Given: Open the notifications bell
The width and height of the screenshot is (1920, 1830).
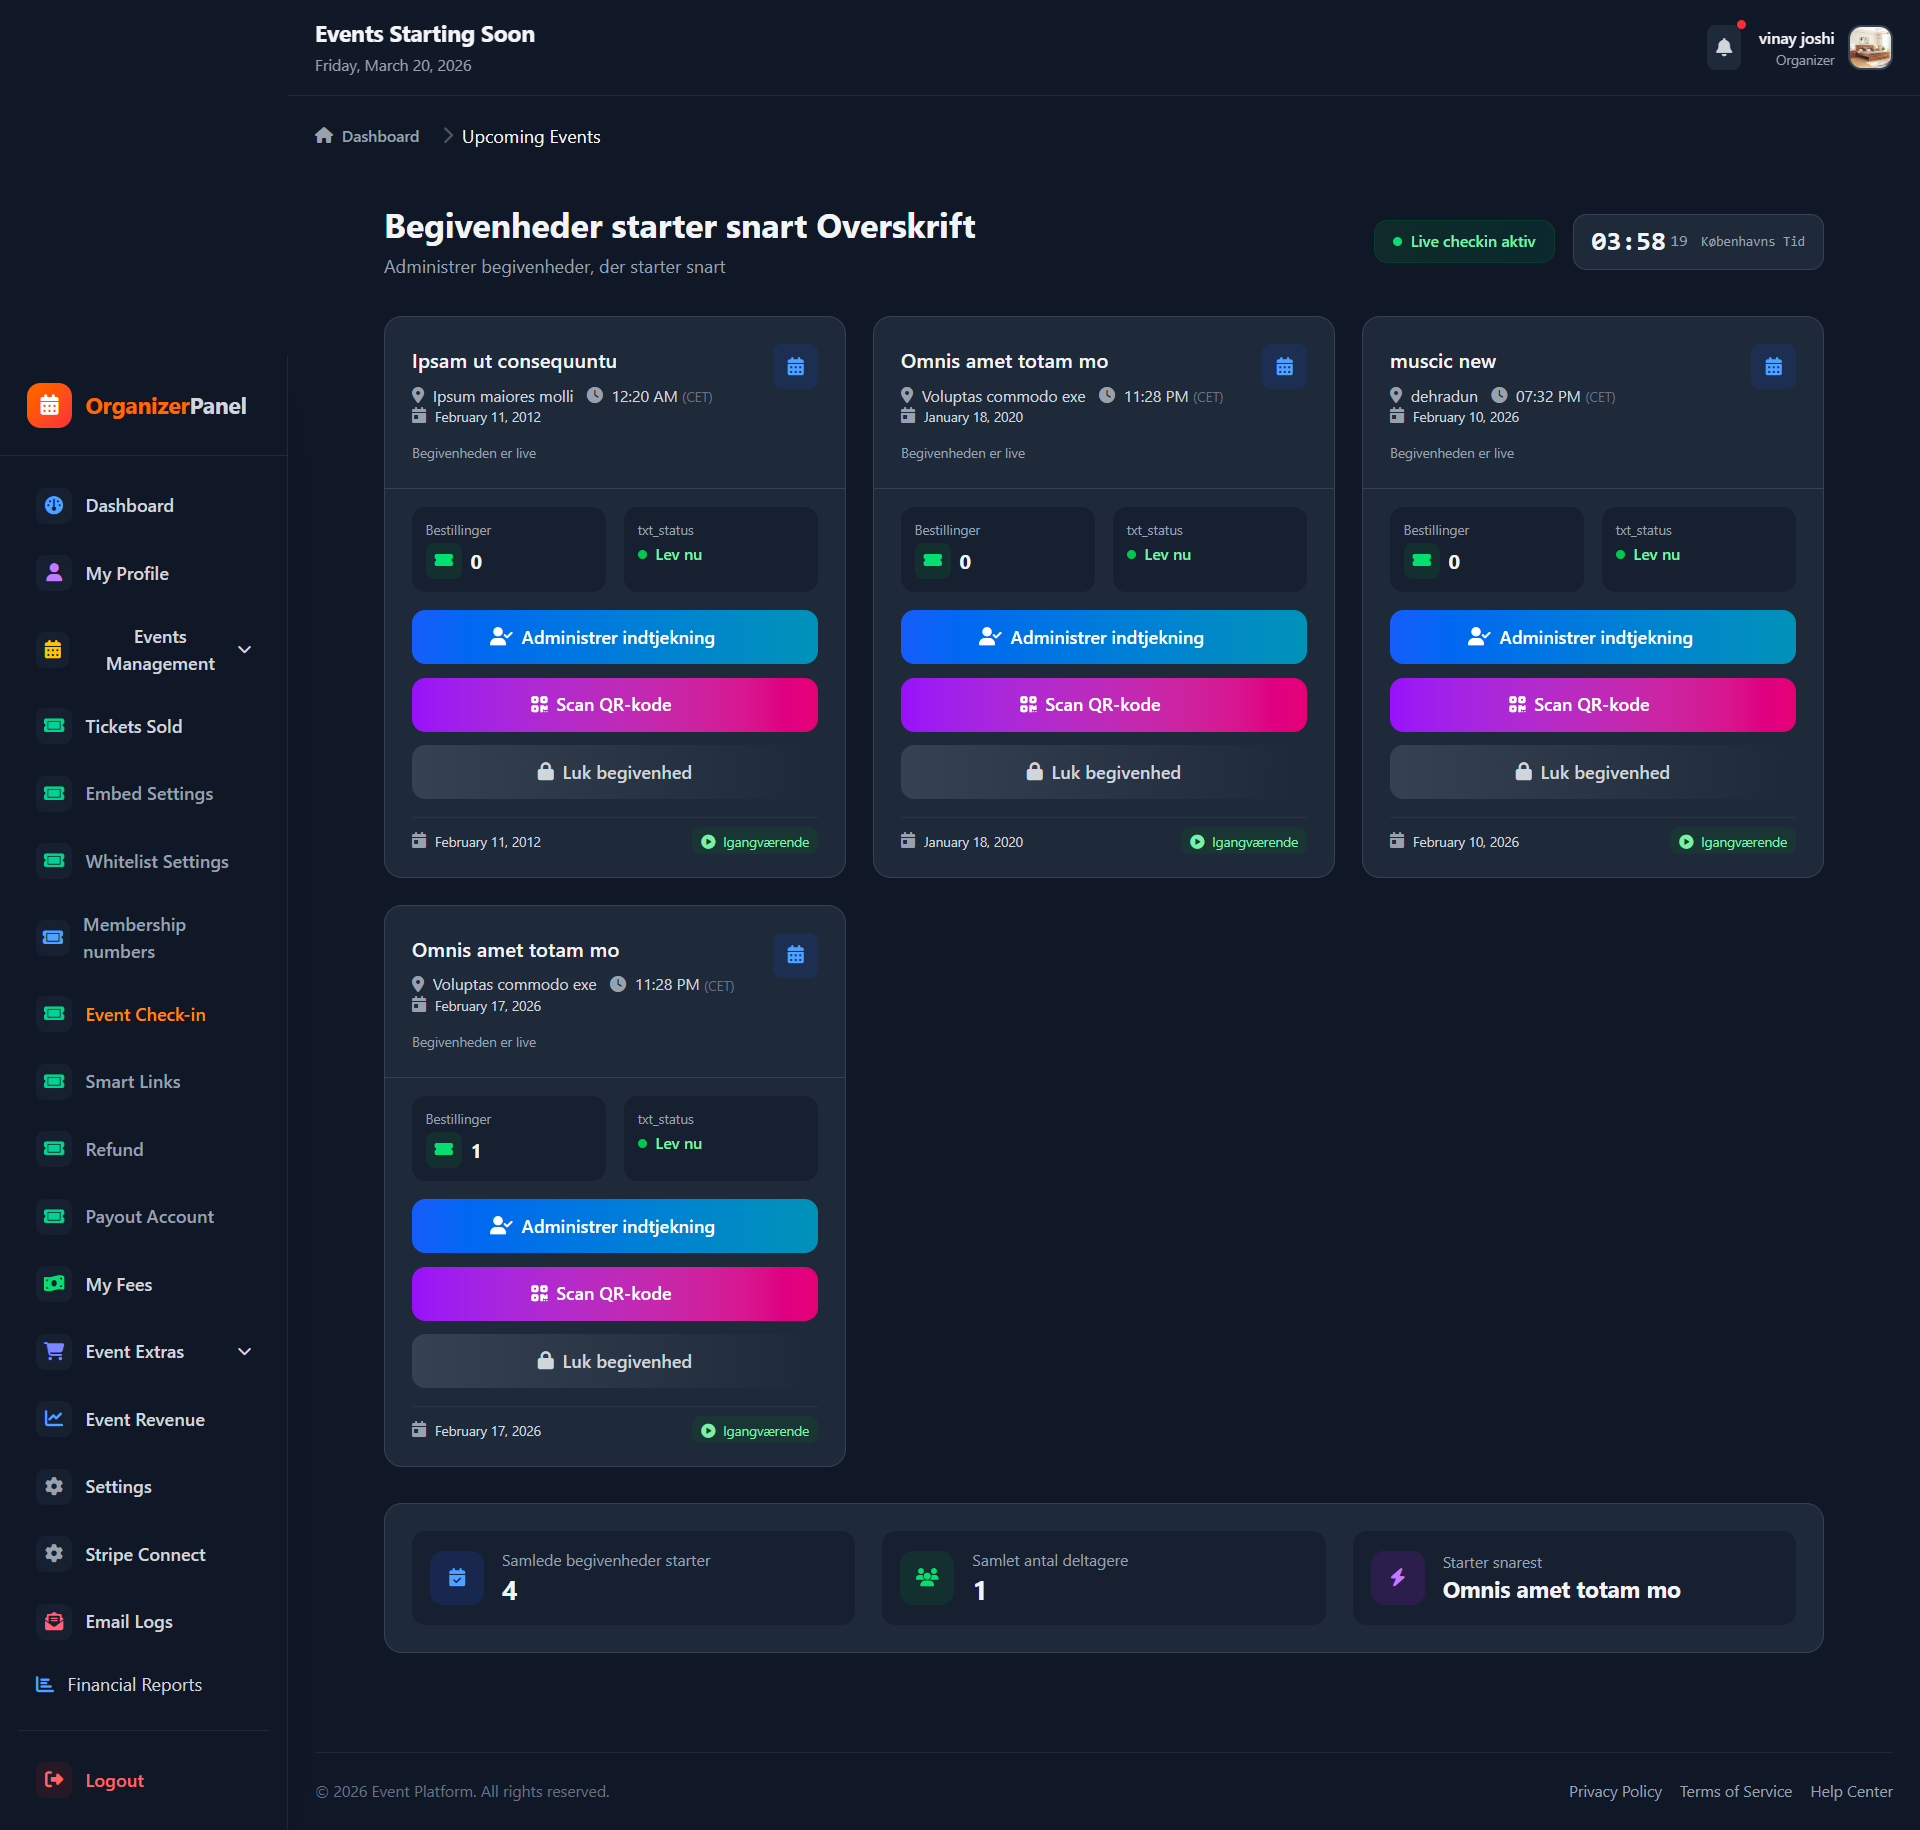Looking at the screenshot, I should [1724, 47].
